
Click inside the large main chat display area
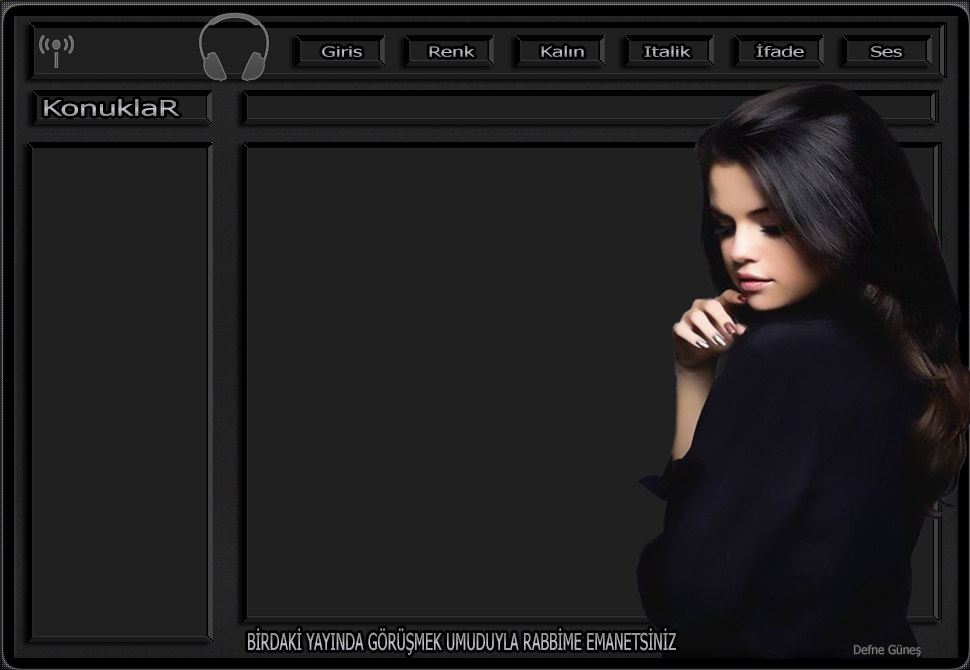[450, 380]
